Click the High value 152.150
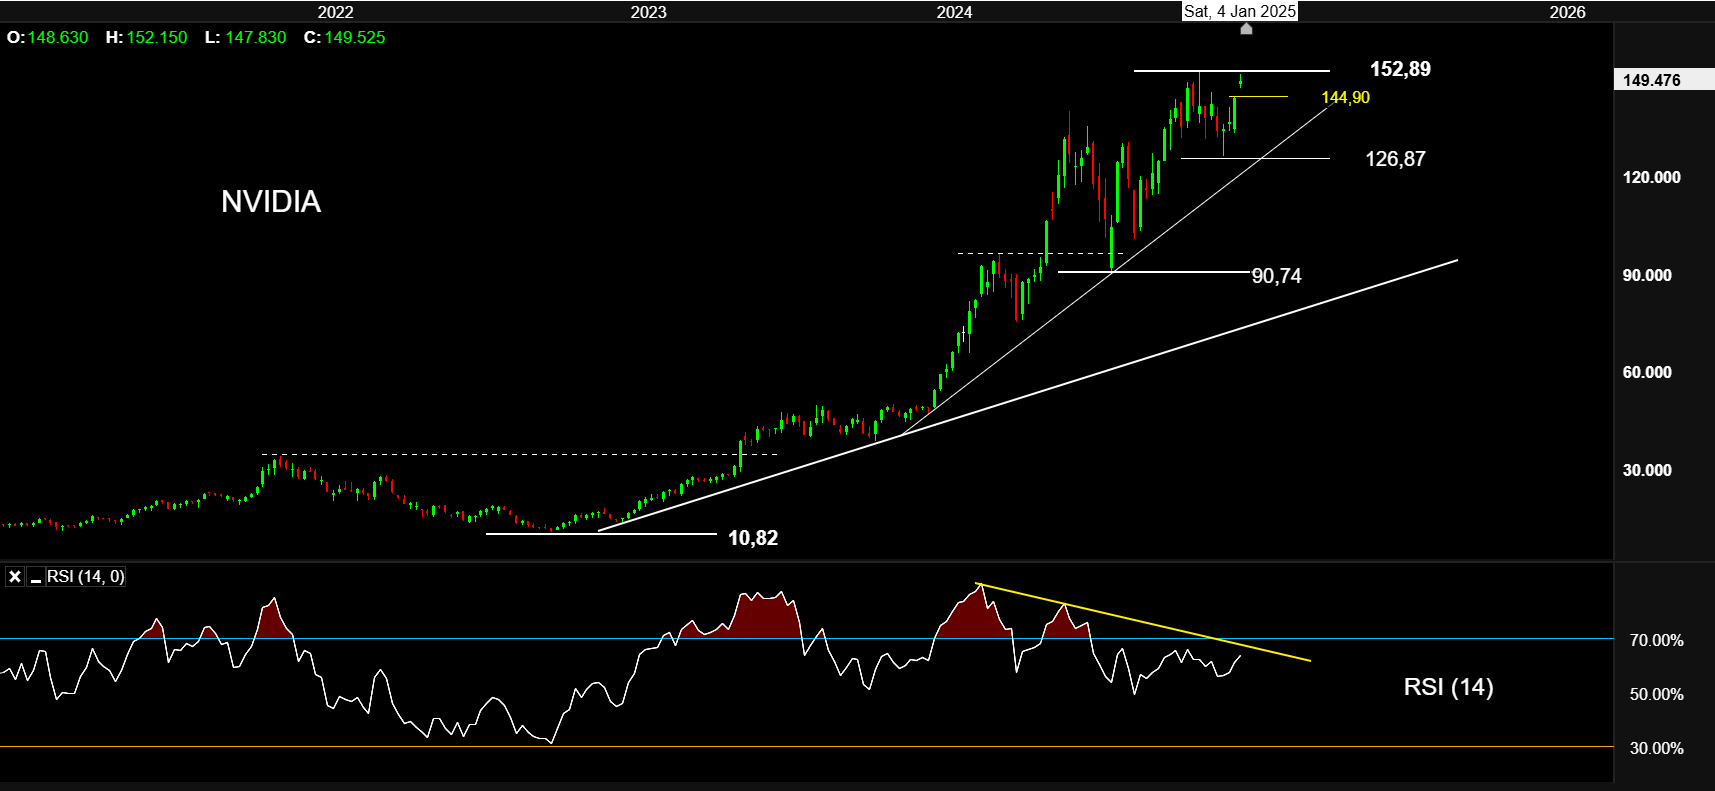Image resolution: width=1715 pixels, height=791 pixels. click(157, 37)
